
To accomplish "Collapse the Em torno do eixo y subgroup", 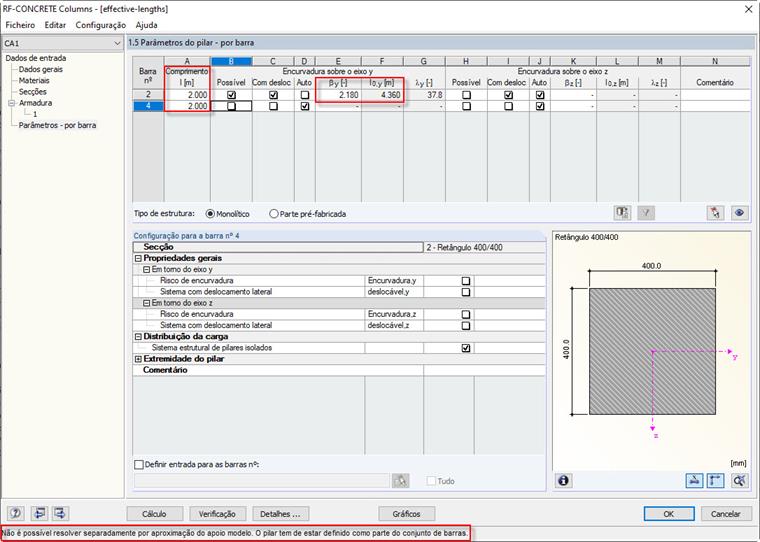I will (x=146, y=270).
